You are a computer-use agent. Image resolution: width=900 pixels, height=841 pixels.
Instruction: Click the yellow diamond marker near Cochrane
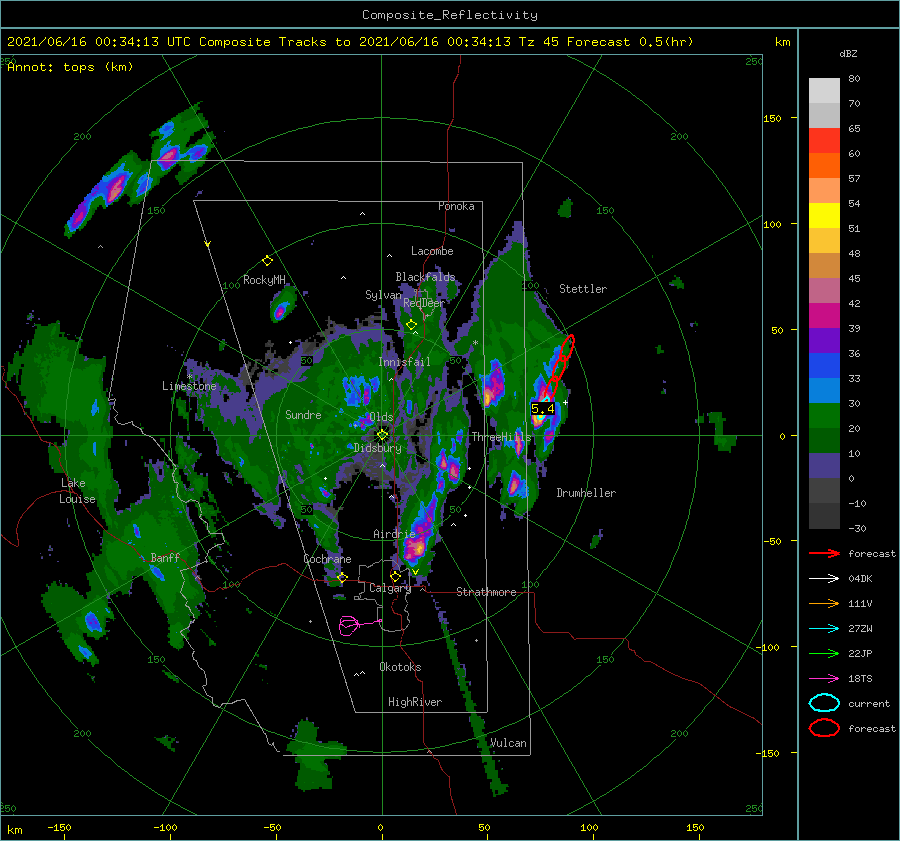342,578
